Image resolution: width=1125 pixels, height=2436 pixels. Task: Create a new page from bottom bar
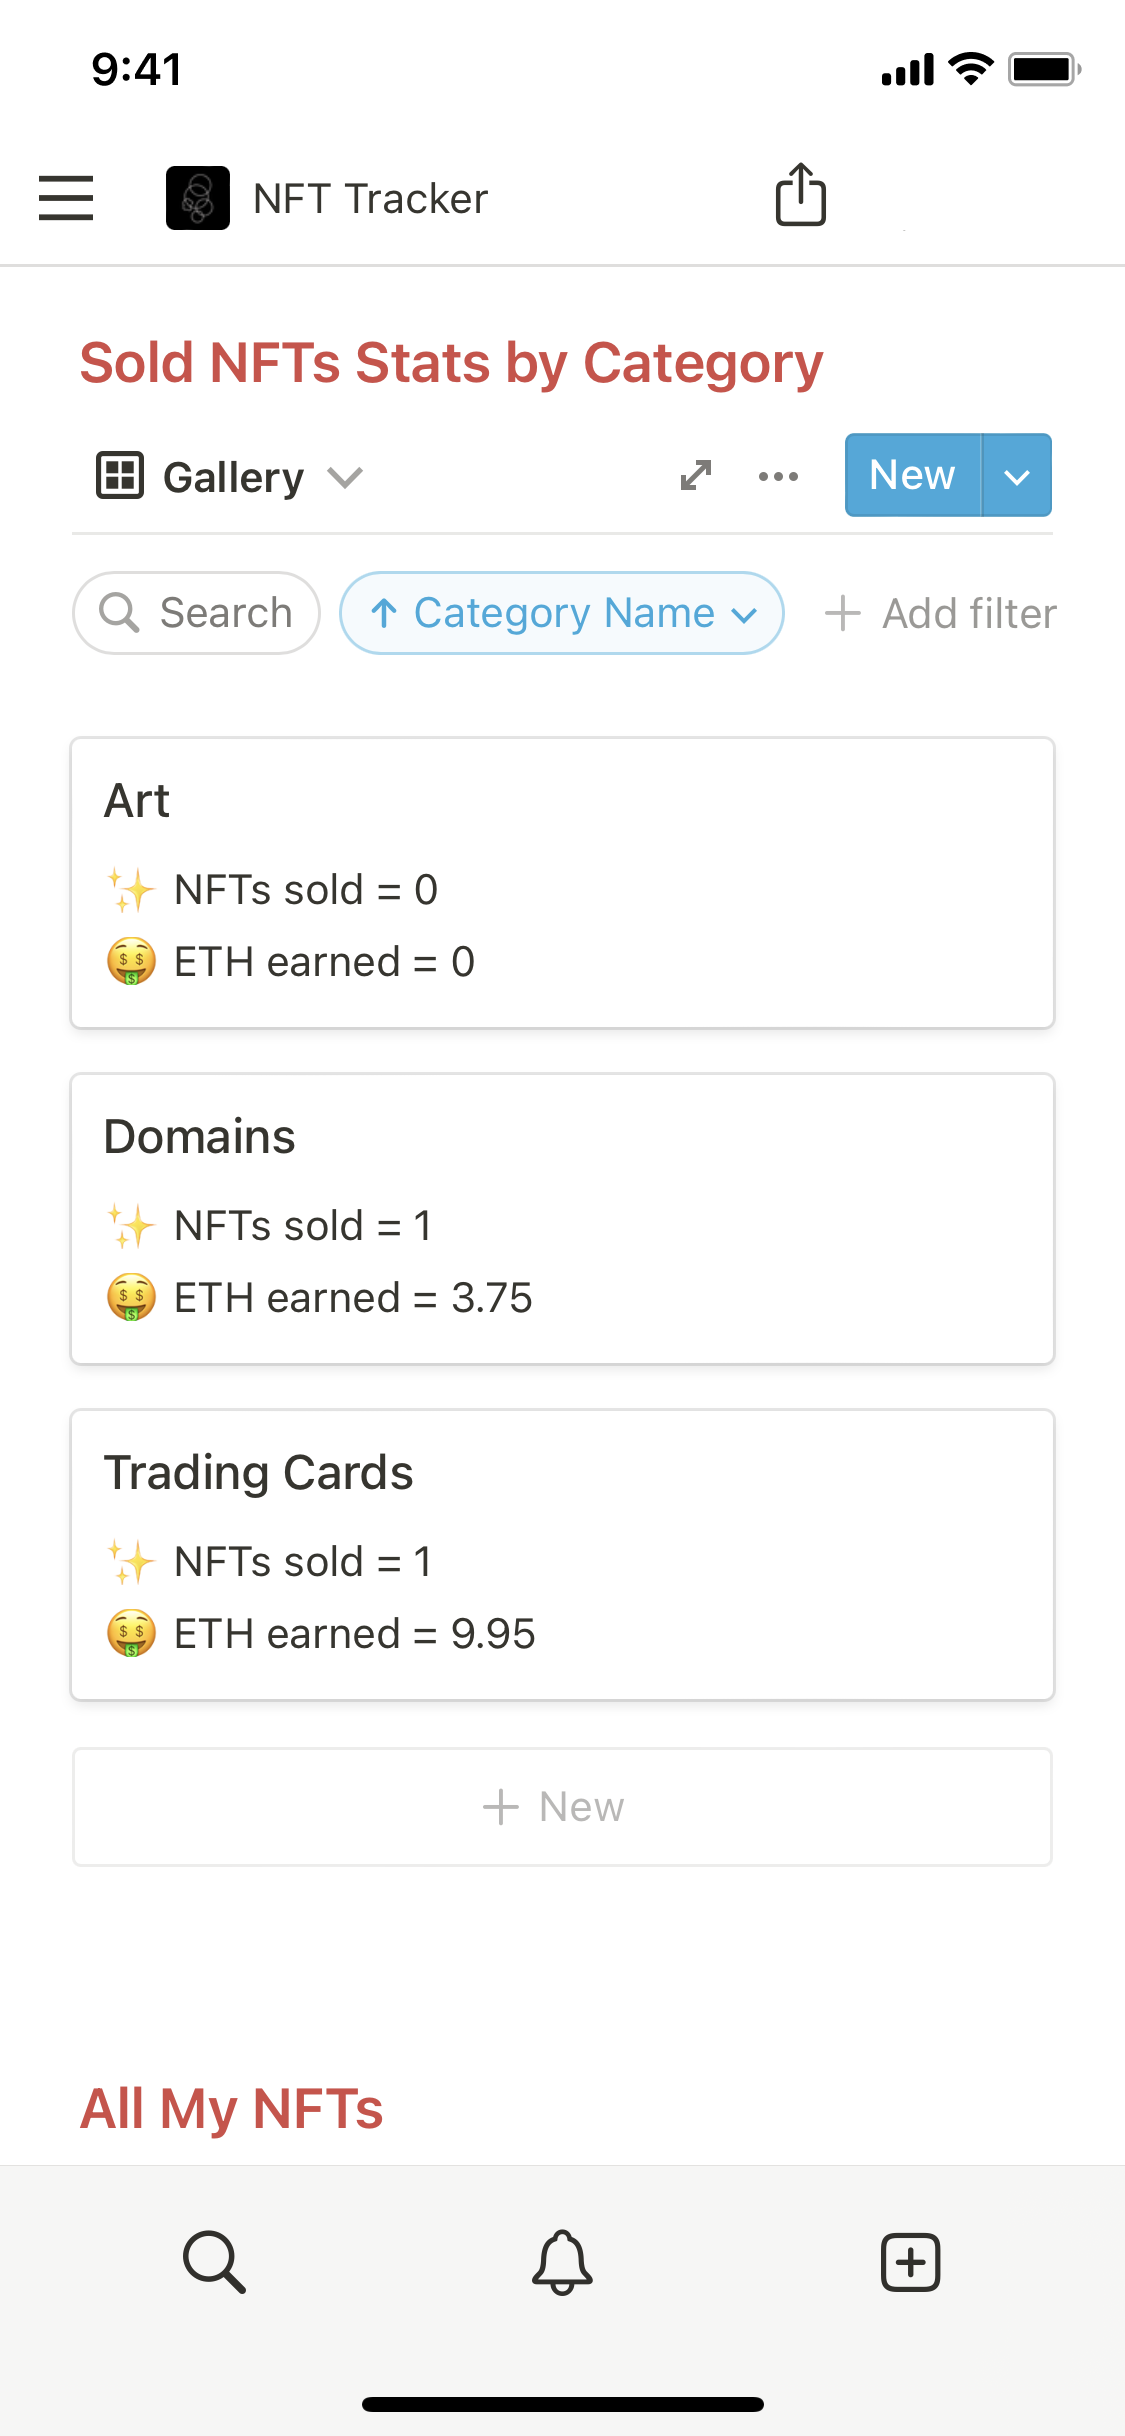click(x=910, y=2262)
